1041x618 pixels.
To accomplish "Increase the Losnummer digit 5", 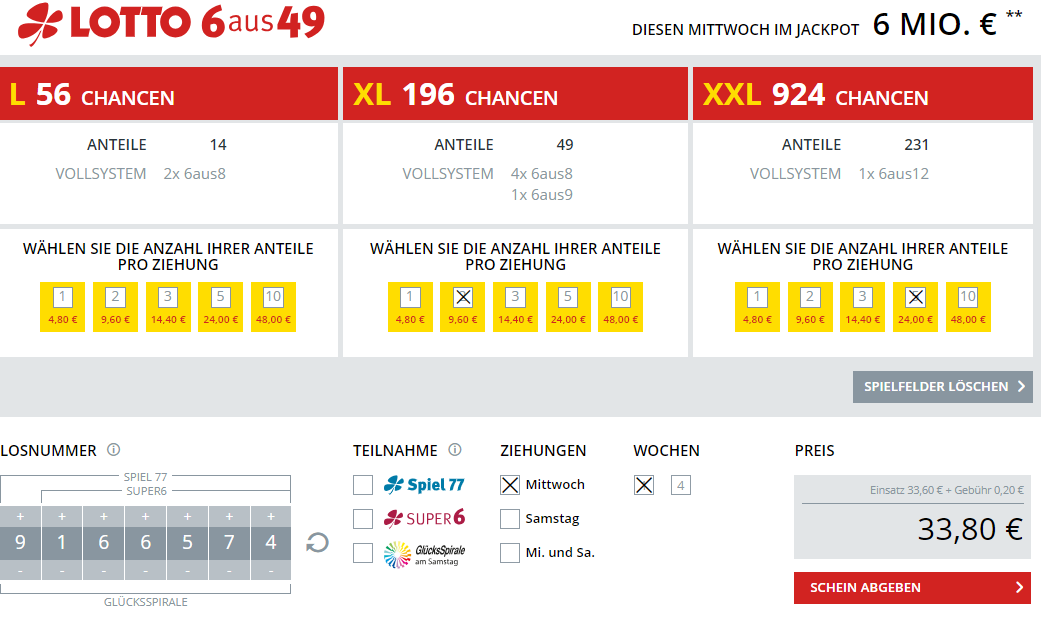I will pyautogui.click(x=187, y=516).
